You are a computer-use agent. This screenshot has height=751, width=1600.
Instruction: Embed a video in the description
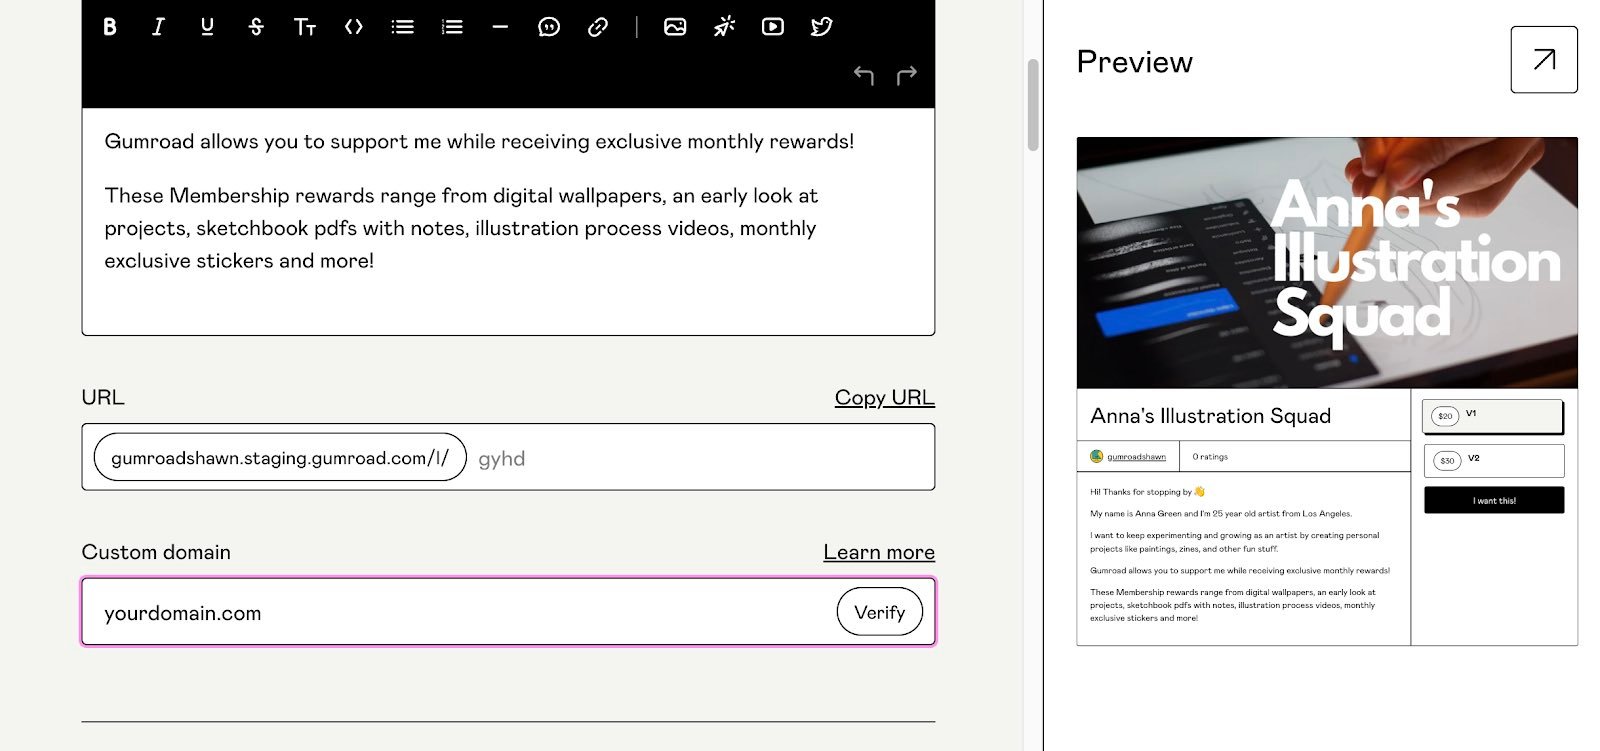click(773, 27)
